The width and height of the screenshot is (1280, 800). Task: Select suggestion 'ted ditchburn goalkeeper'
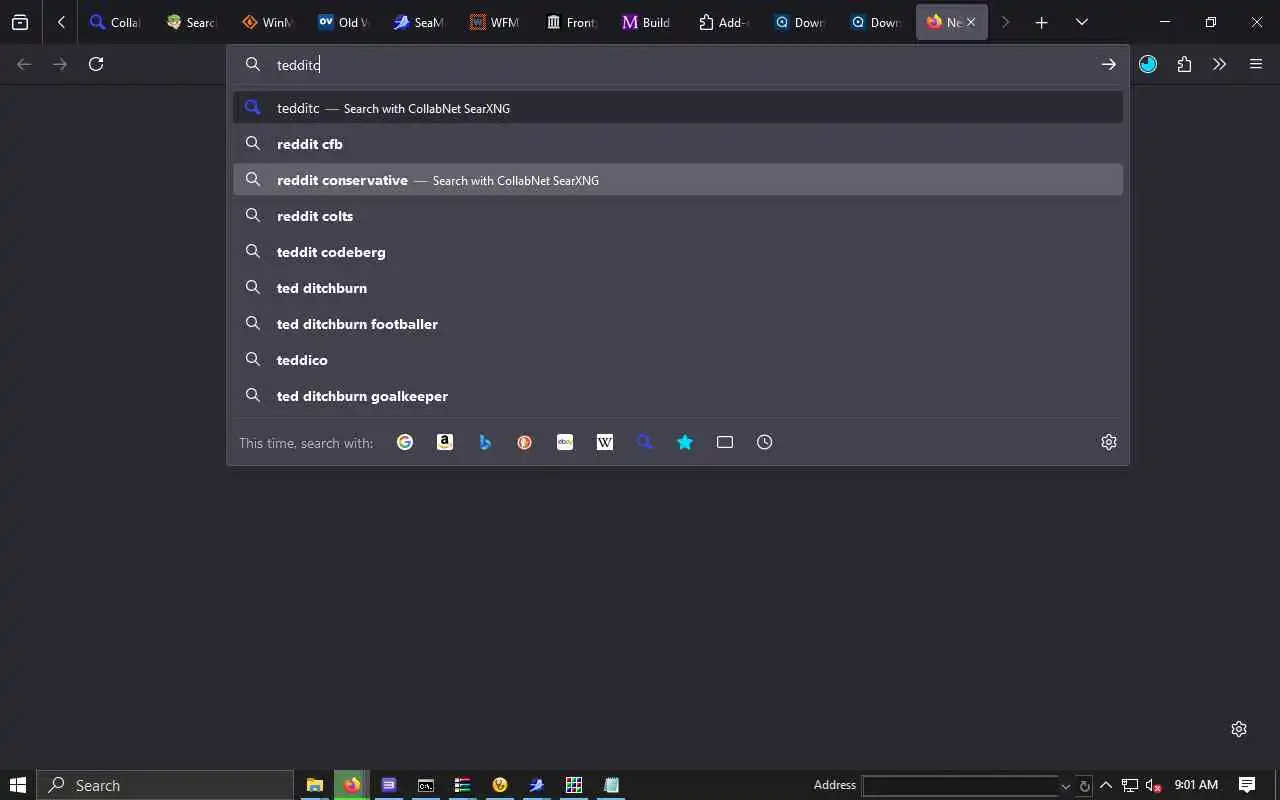click(678, 396)
